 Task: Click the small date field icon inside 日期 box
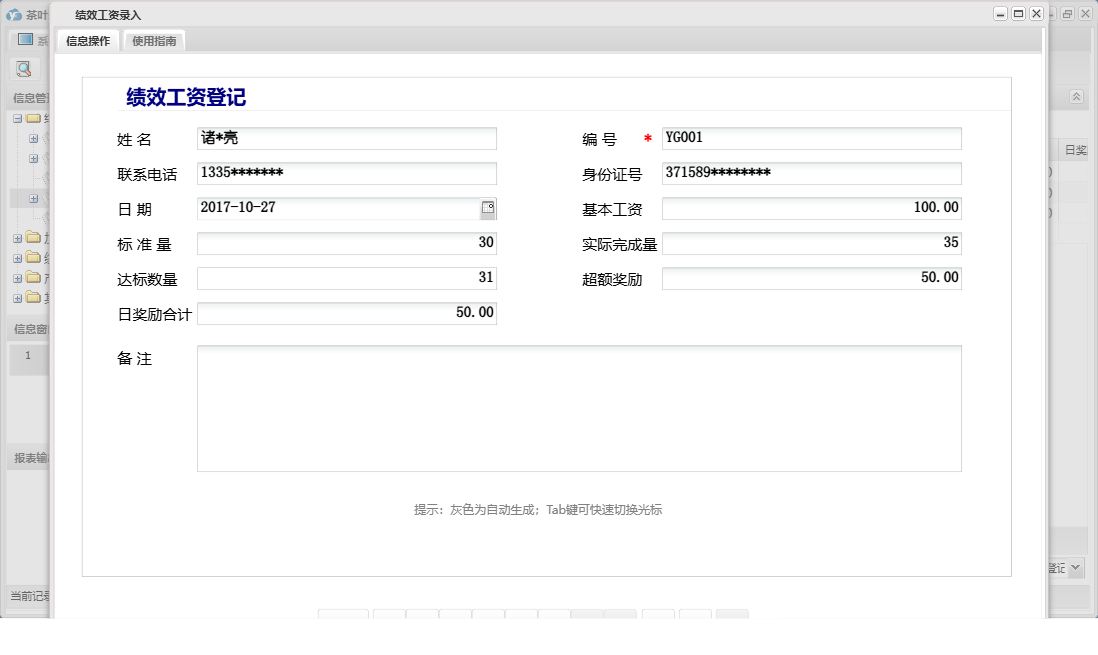490,208
